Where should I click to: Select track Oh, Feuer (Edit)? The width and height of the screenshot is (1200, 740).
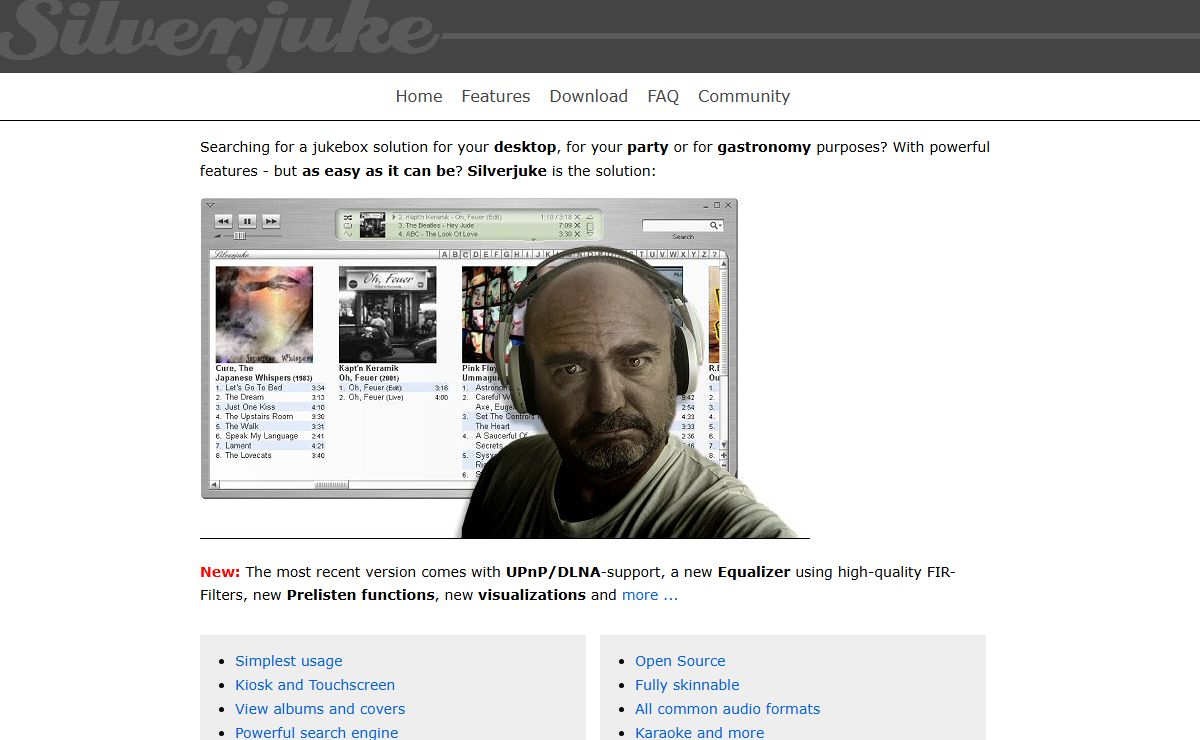click(x=394, y=388)
